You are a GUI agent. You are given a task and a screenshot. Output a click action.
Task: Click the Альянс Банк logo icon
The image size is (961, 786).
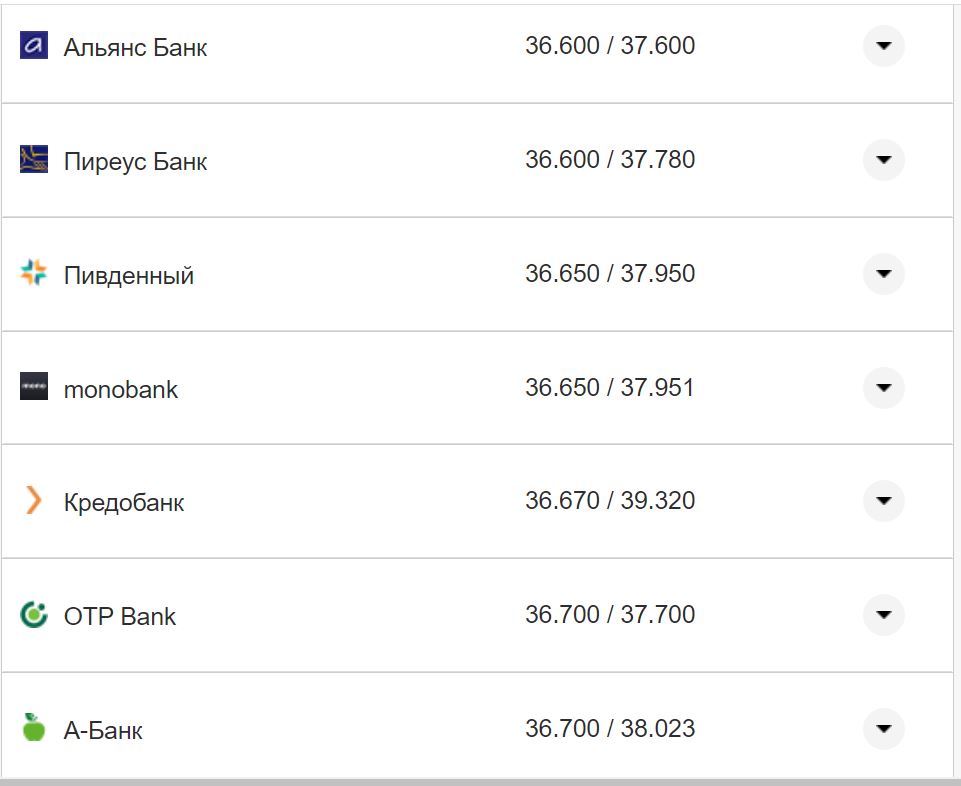34,46
